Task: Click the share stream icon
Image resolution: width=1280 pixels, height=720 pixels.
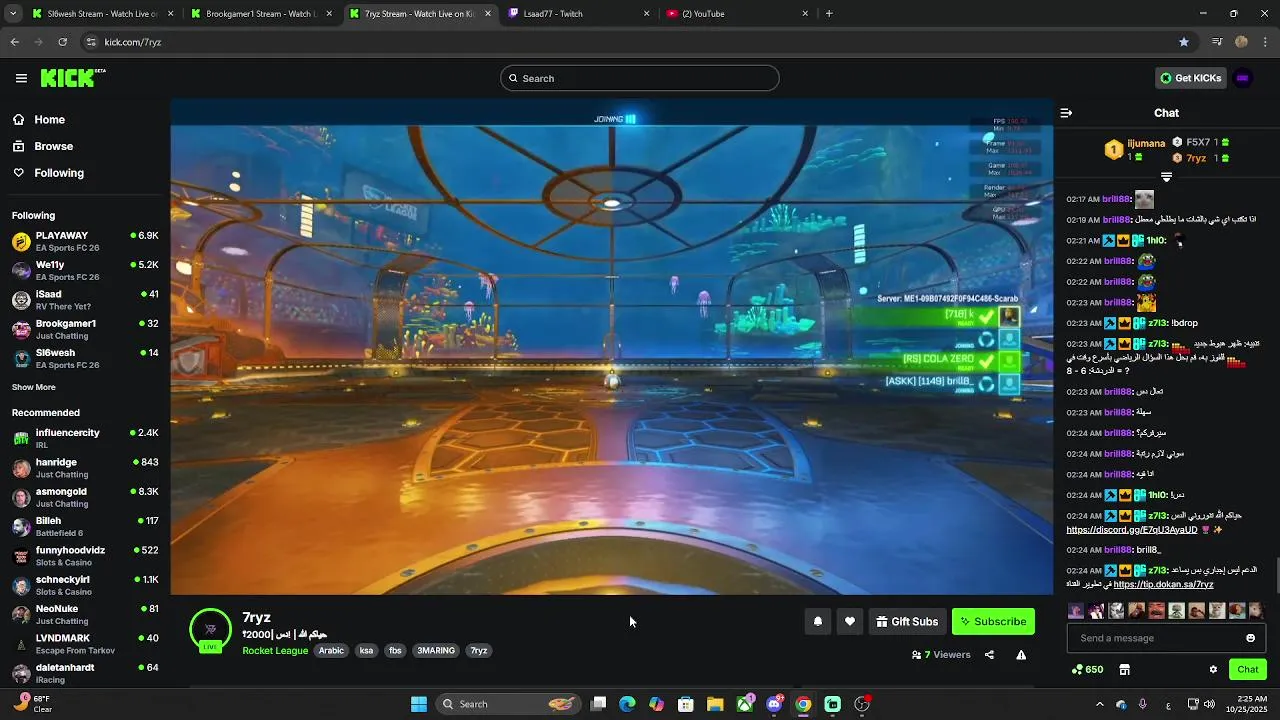Action: click(x=989, y=655)
